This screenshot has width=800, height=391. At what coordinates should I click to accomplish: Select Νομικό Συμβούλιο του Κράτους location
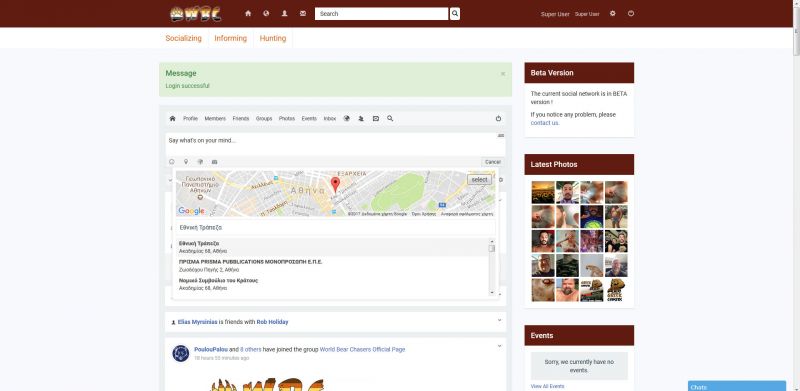pyautogui.click(x=332, y=284)
